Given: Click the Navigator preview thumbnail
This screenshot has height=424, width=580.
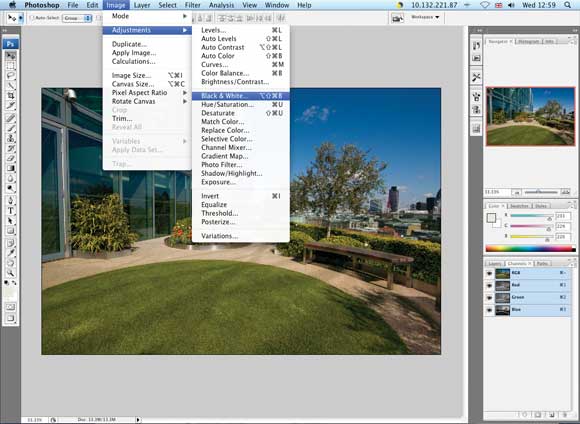Looking at the screenshot, I should pyautogui.click(x=530, y=116).
